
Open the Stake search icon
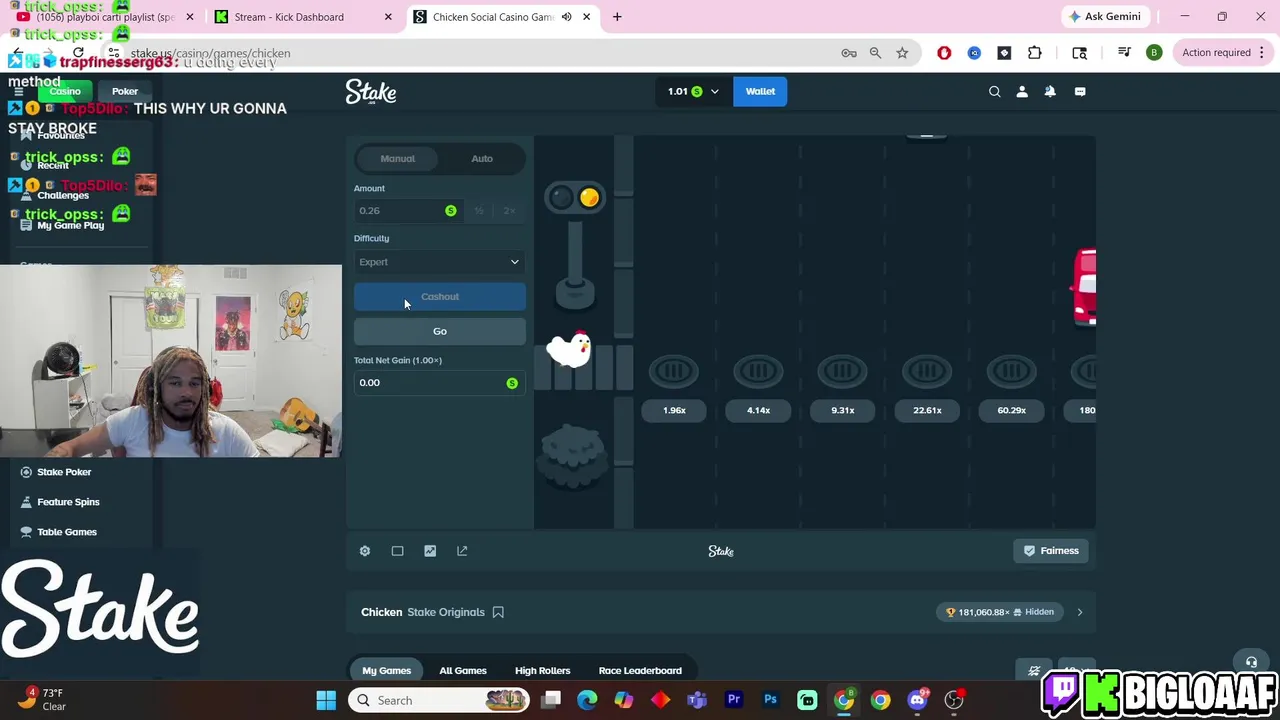(x=994, y=91)
